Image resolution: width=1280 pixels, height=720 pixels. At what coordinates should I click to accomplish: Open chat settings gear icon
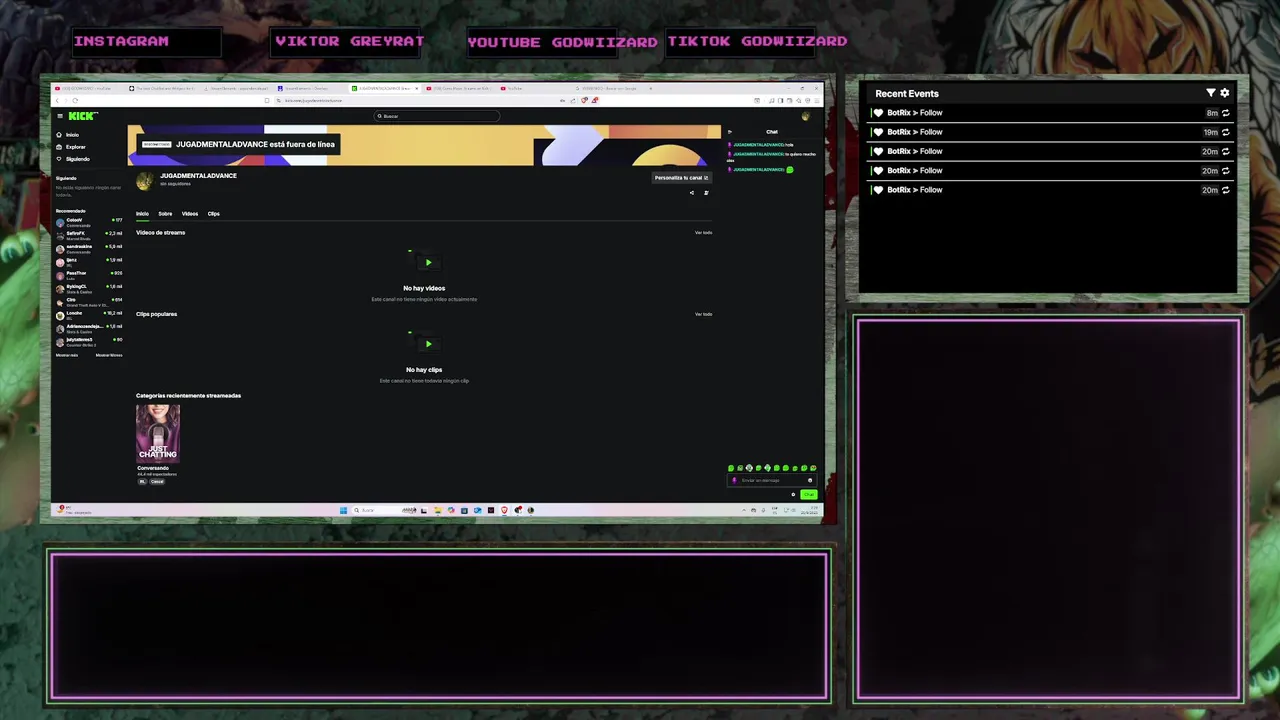coord(793,494)
